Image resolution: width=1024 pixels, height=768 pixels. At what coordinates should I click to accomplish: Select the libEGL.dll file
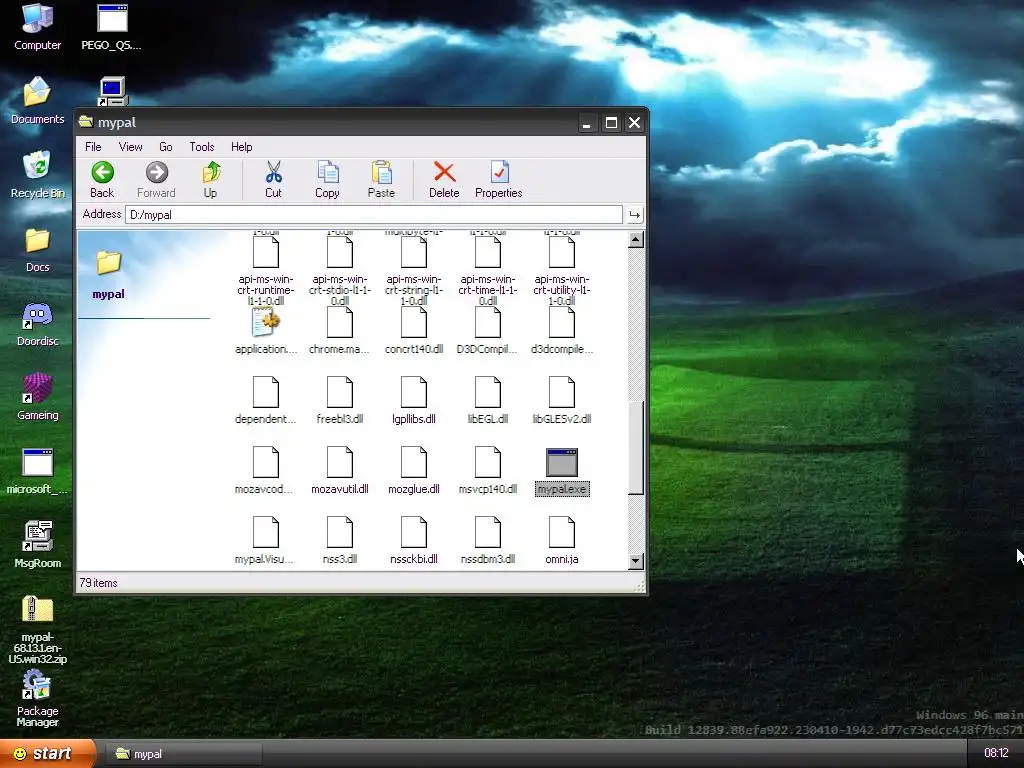(x=488, y=401)
